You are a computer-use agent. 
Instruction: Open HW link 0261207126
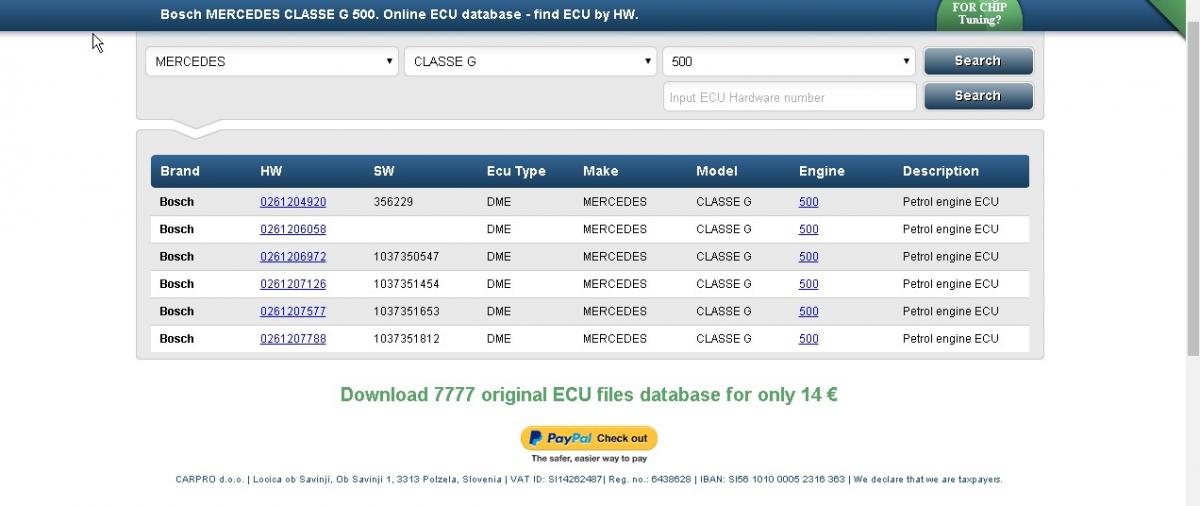point(293,284)
